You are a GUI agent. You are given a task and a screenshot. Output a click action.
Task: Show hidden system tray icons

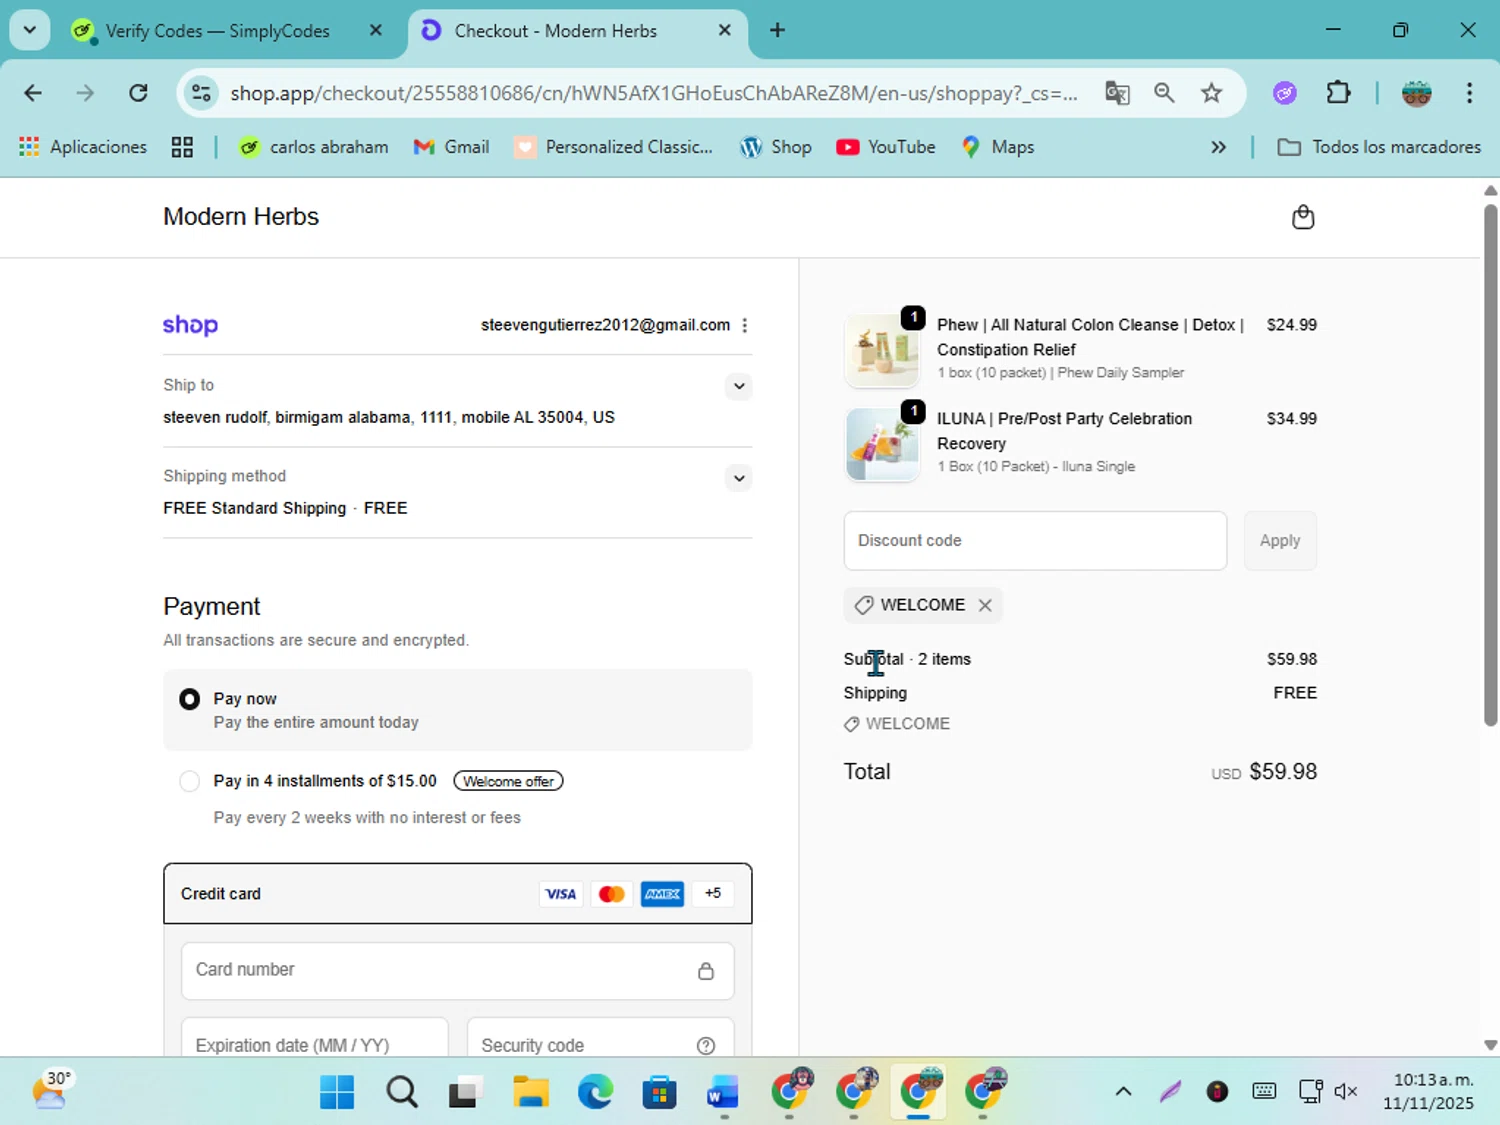pos(1123,1091)
